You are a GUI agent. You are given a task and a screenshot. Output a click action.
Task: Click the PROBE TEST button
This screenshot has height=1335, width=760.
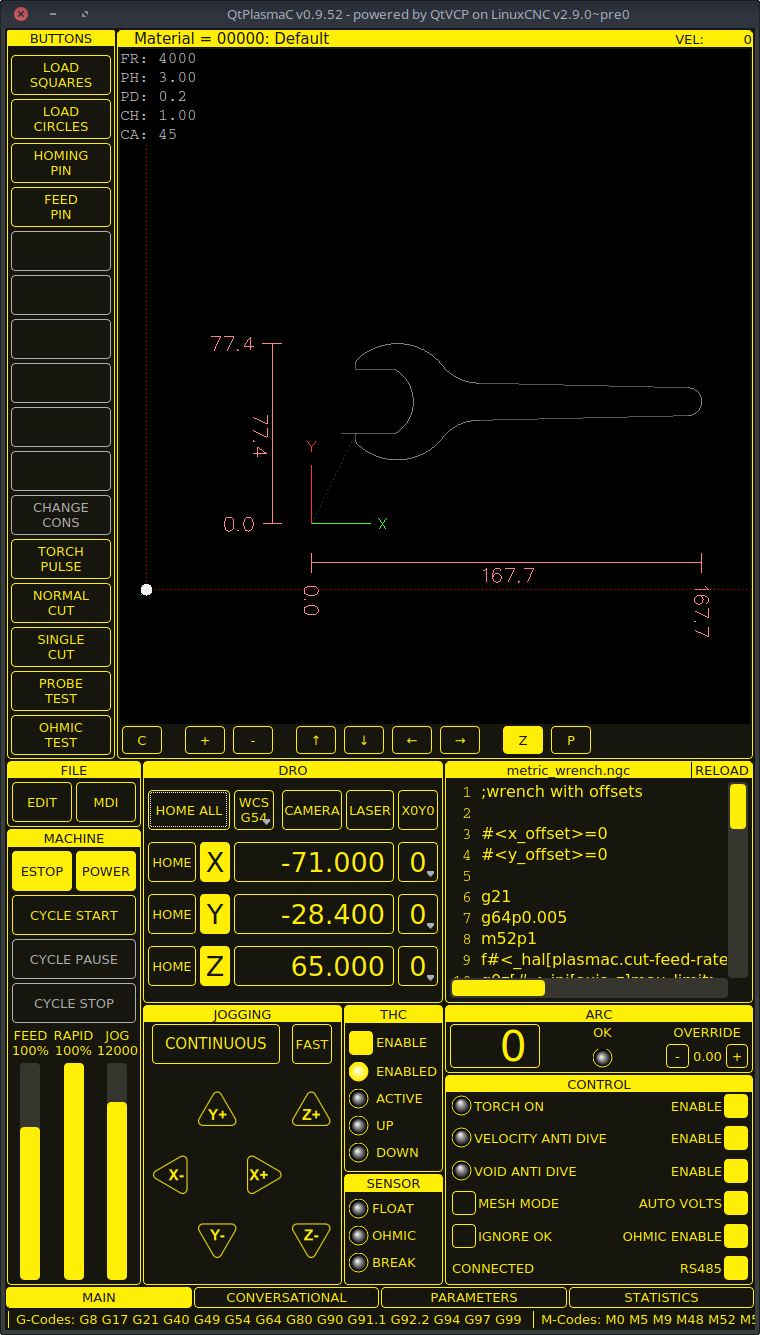pos(61,691)
